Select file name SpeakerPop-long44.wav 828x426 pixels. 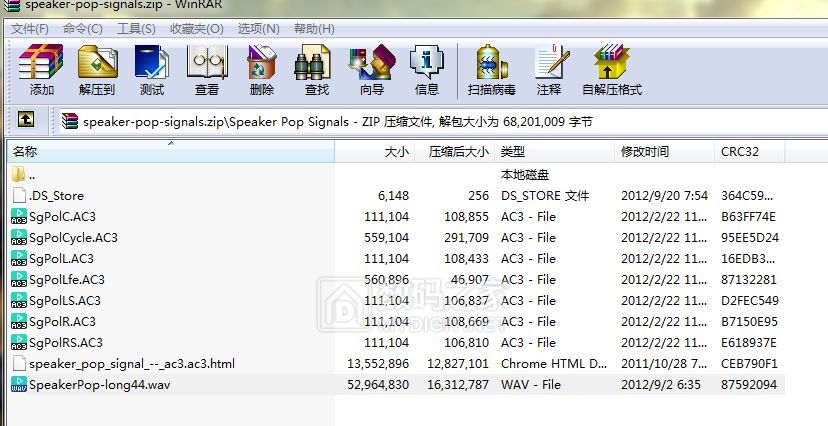pos(100,384)
